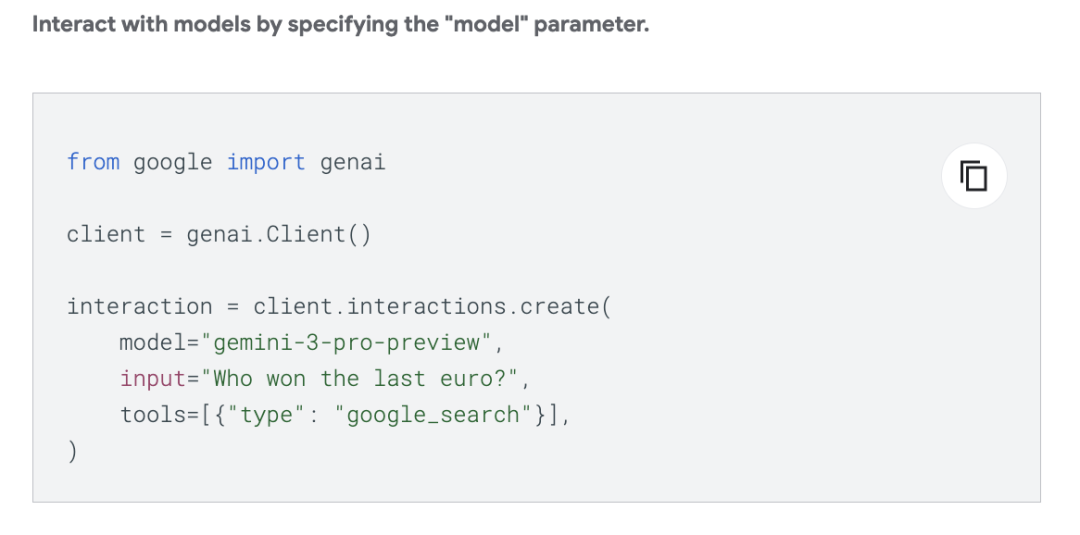Click the "interaction" variable name
Image resolution: width=1080 pixels, height=535 pixels.
pos(139,306)
